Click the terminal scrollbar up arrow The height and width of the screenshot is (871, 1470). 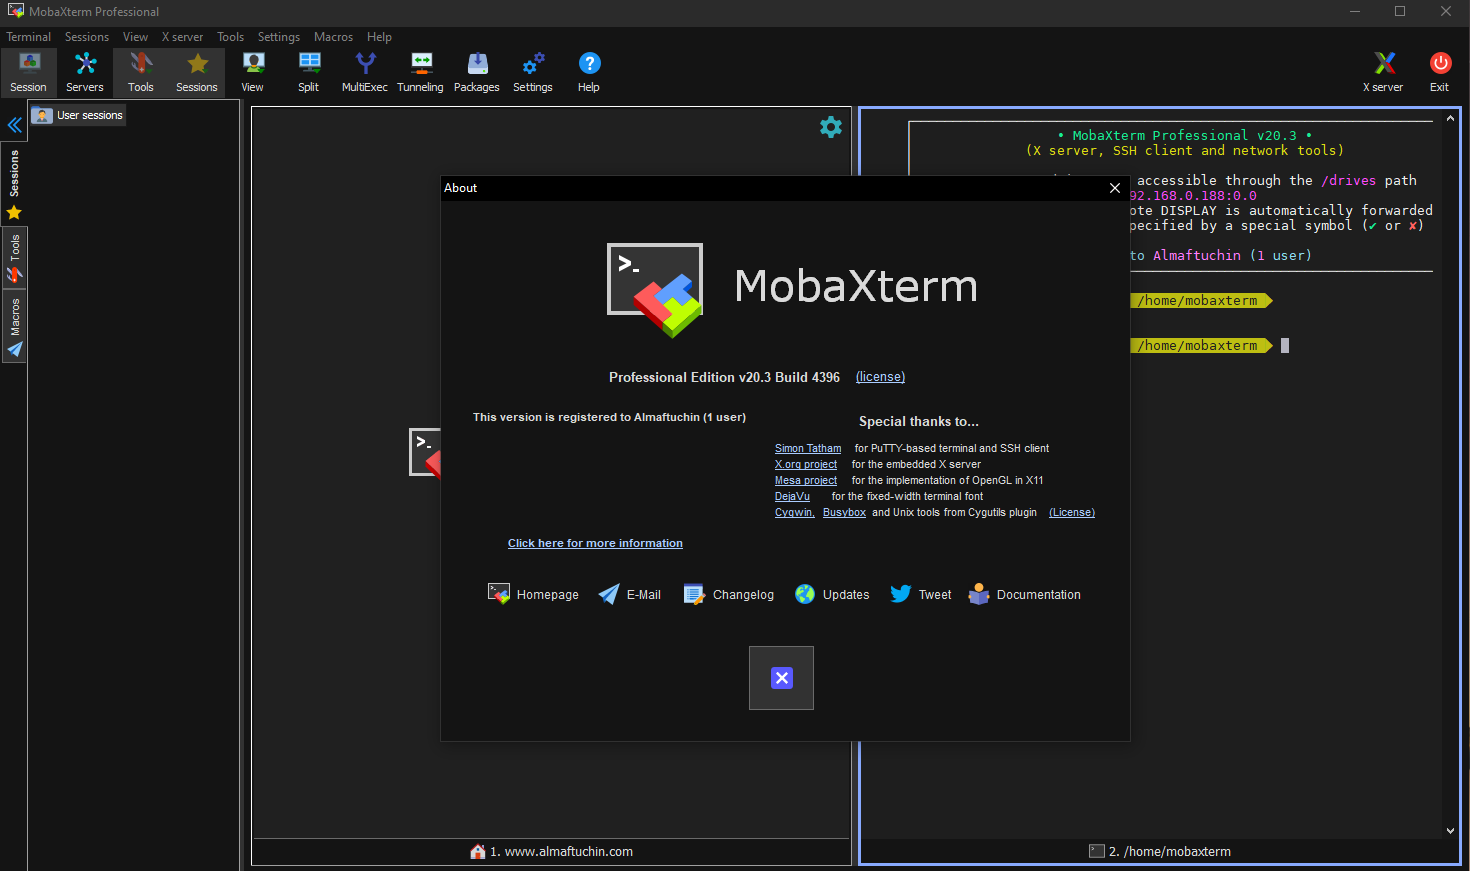tap(1450, 119)
